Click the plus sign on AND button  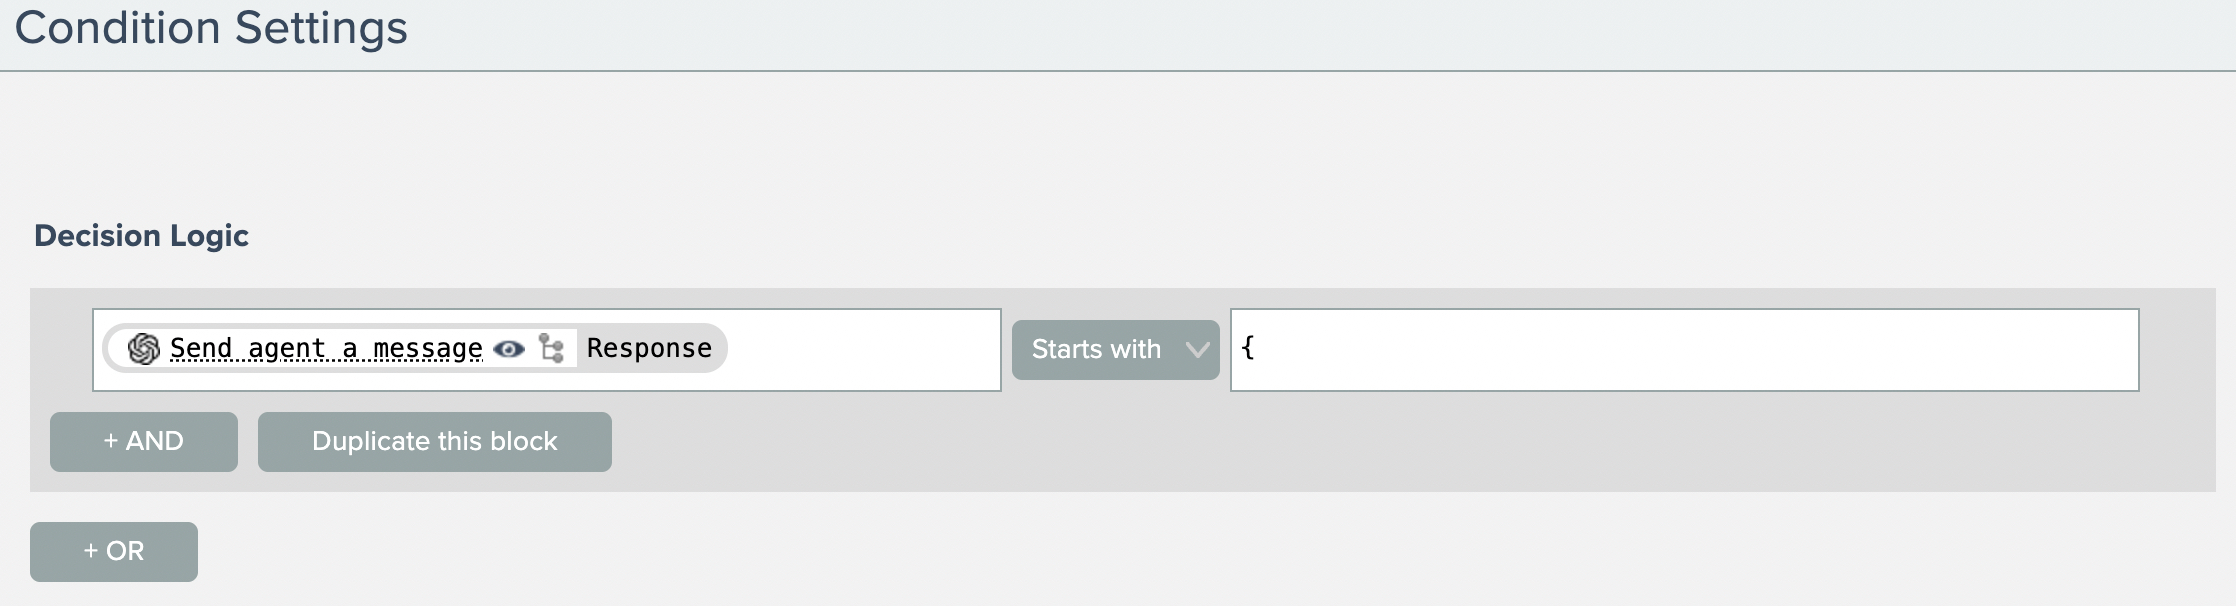[x=111, y=441]
